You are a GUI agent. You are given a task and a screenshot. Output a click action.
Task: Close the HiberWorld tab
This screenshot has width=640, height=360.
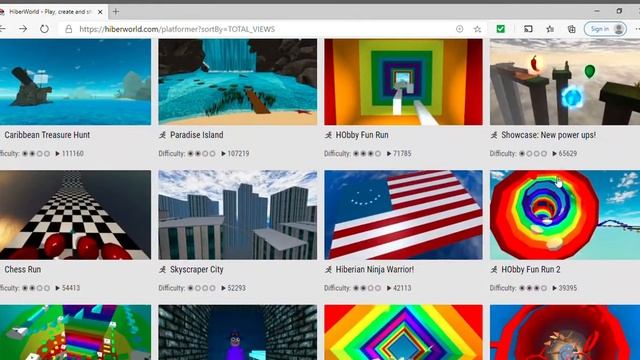(100, 12)
